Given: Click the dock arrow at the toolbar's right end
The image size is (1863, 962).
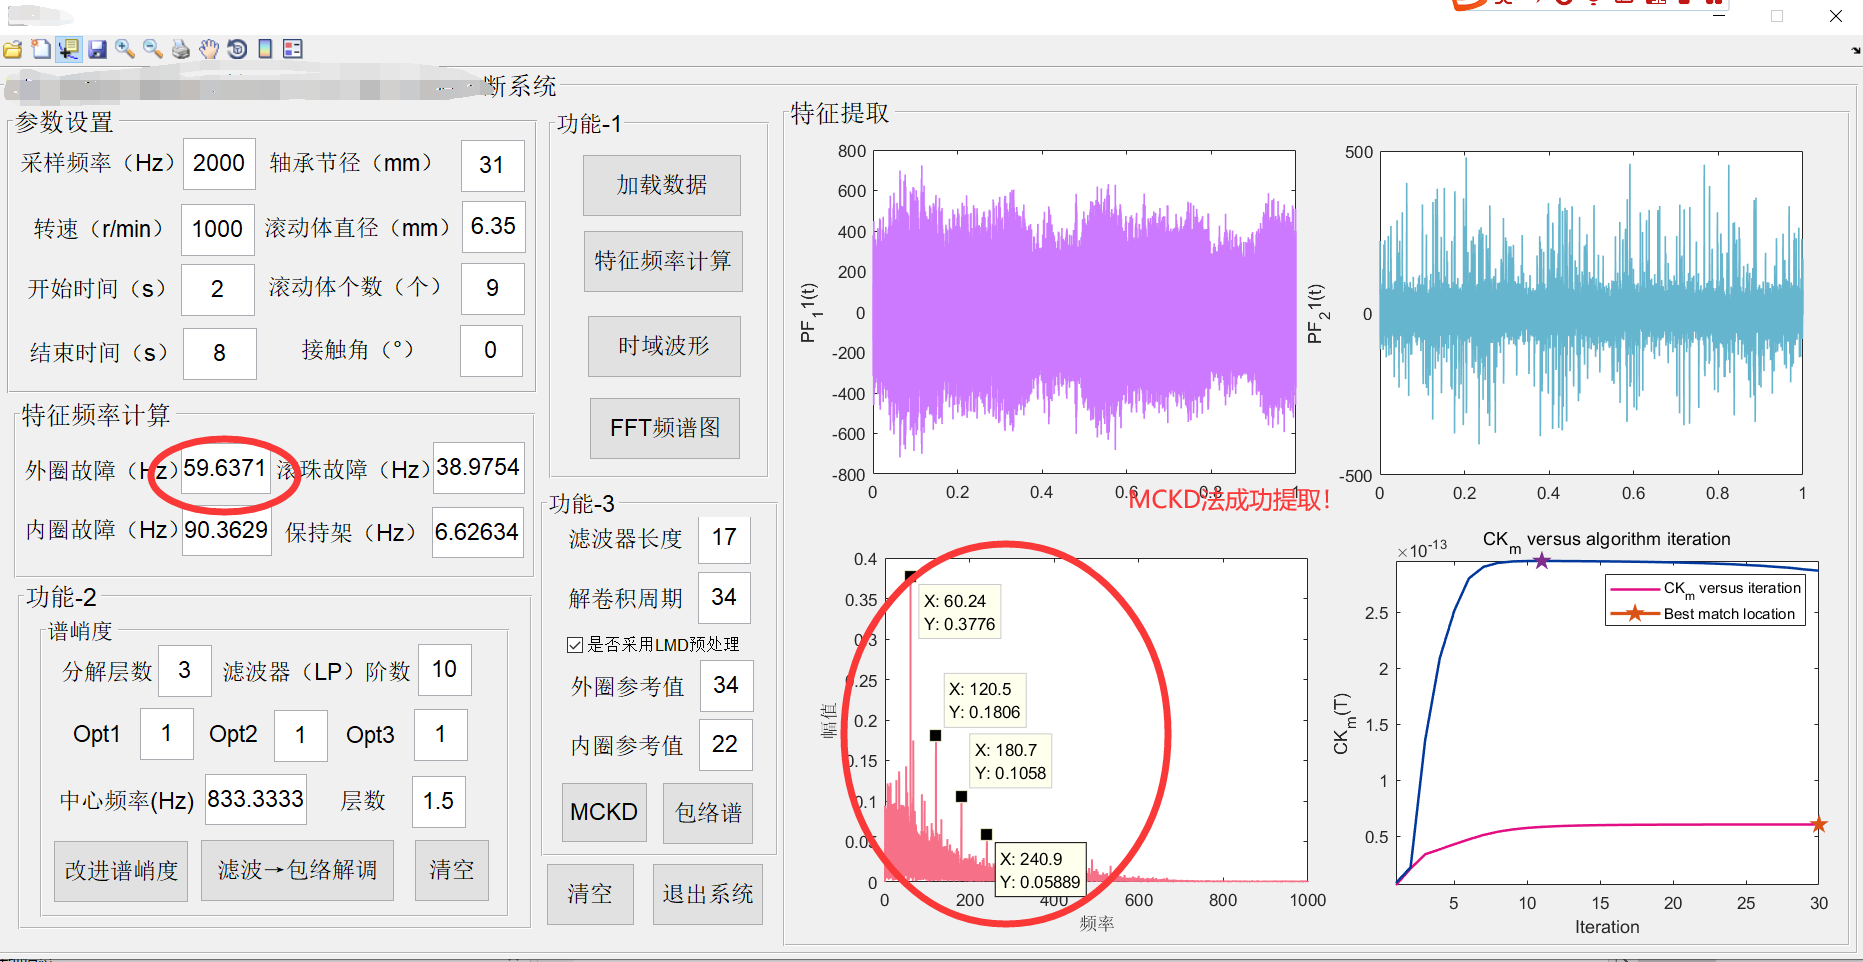Looking at the screenshot, I should (x=1856, y=49).
